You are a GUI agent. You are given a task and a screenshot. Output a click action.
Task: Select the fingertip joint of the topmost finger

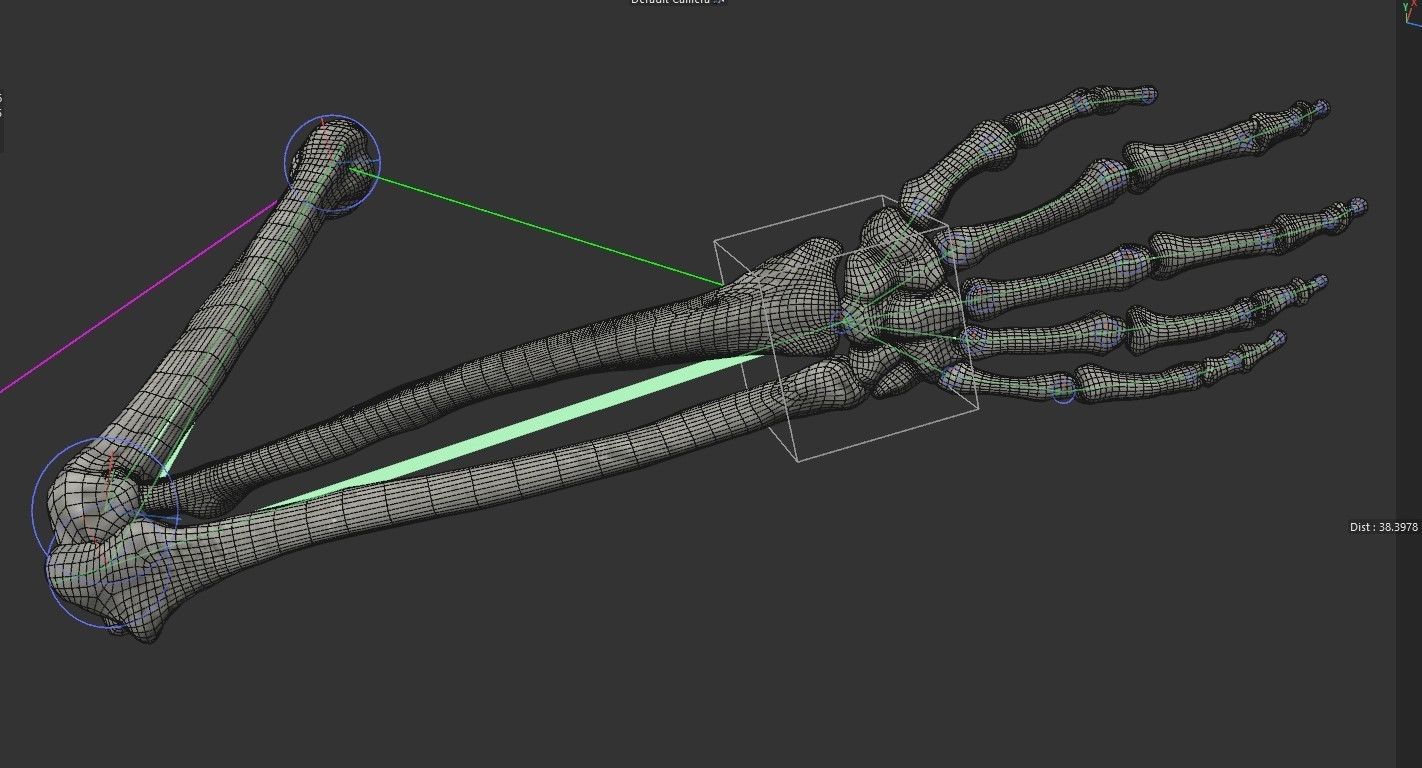pyautogui.click(x=1147, y=96)
